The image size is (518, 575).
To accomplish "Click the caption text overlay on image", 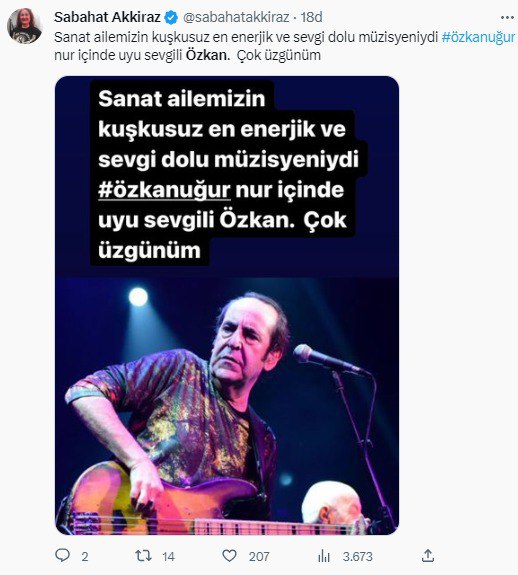I will click(x=227, y=174).
